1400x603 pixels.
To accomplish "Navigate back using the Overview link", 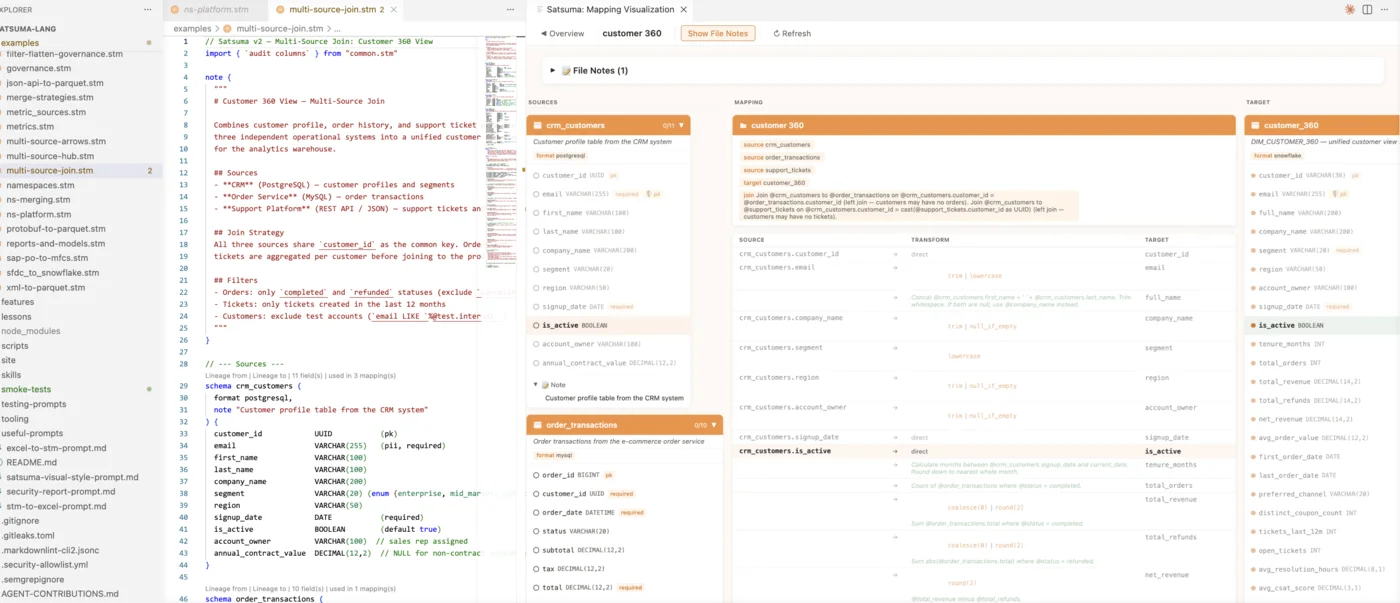I will 566,33.
